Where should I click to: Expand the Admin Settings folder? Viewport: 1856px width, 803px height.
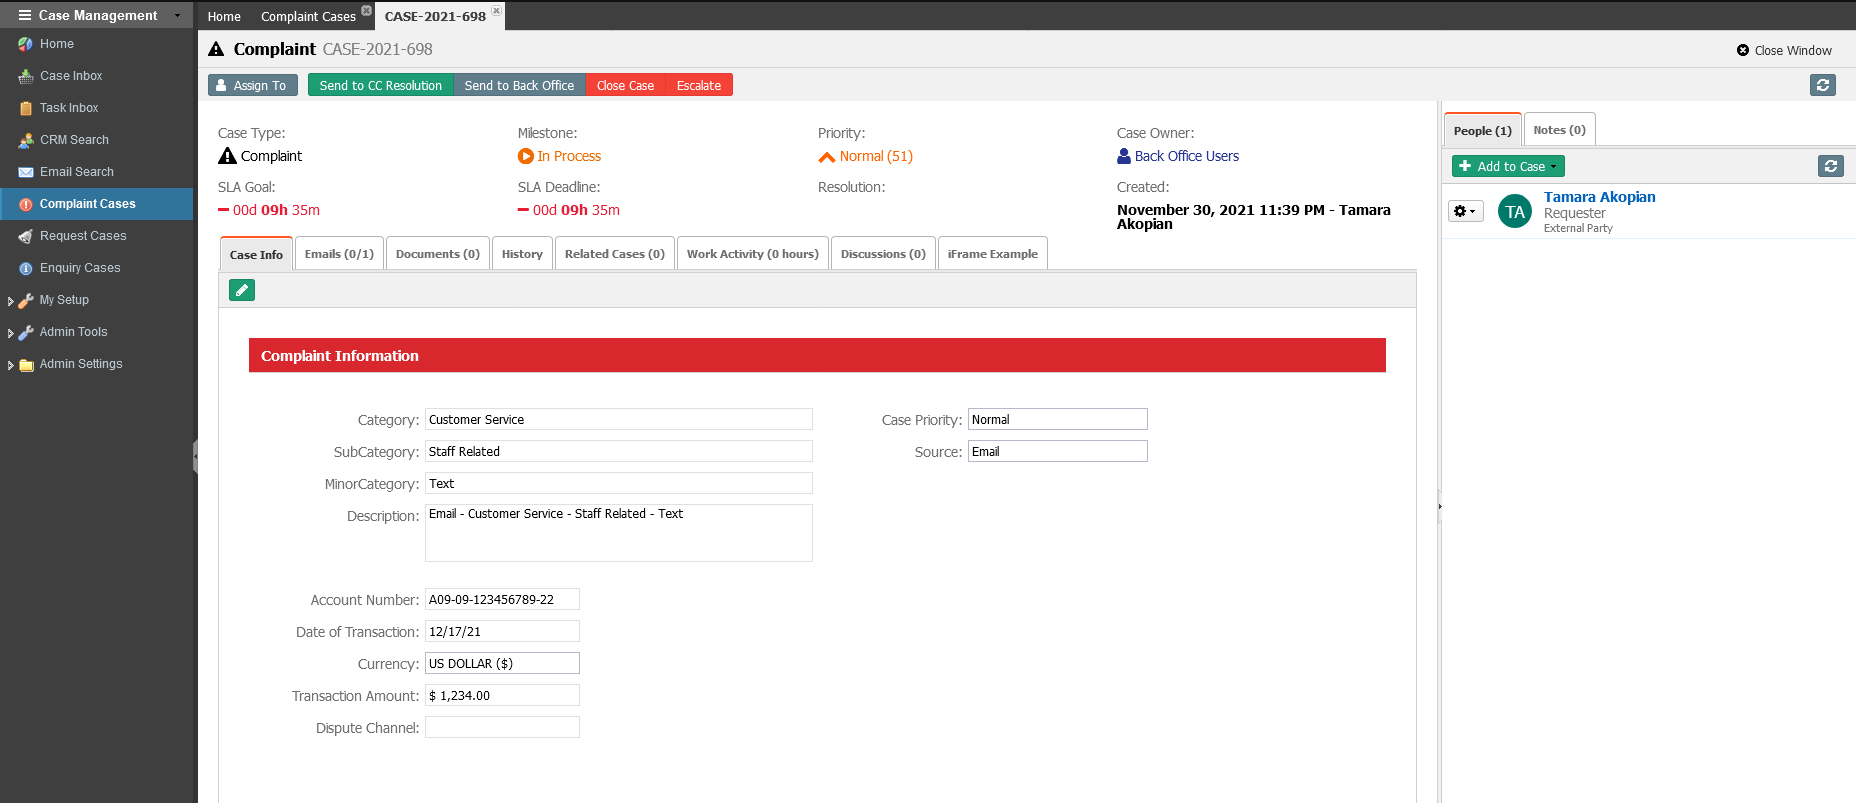11,365
